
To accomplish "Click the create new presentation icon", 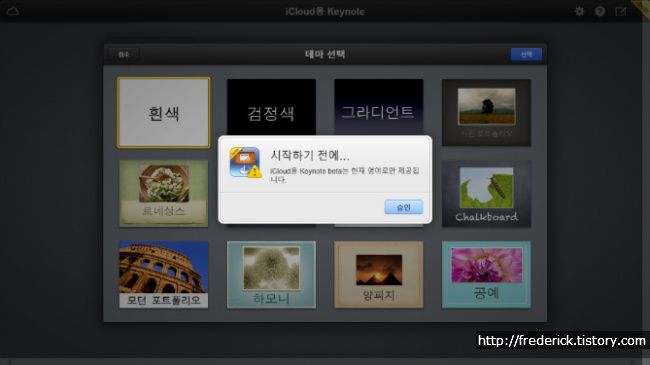I will [621, 11].
